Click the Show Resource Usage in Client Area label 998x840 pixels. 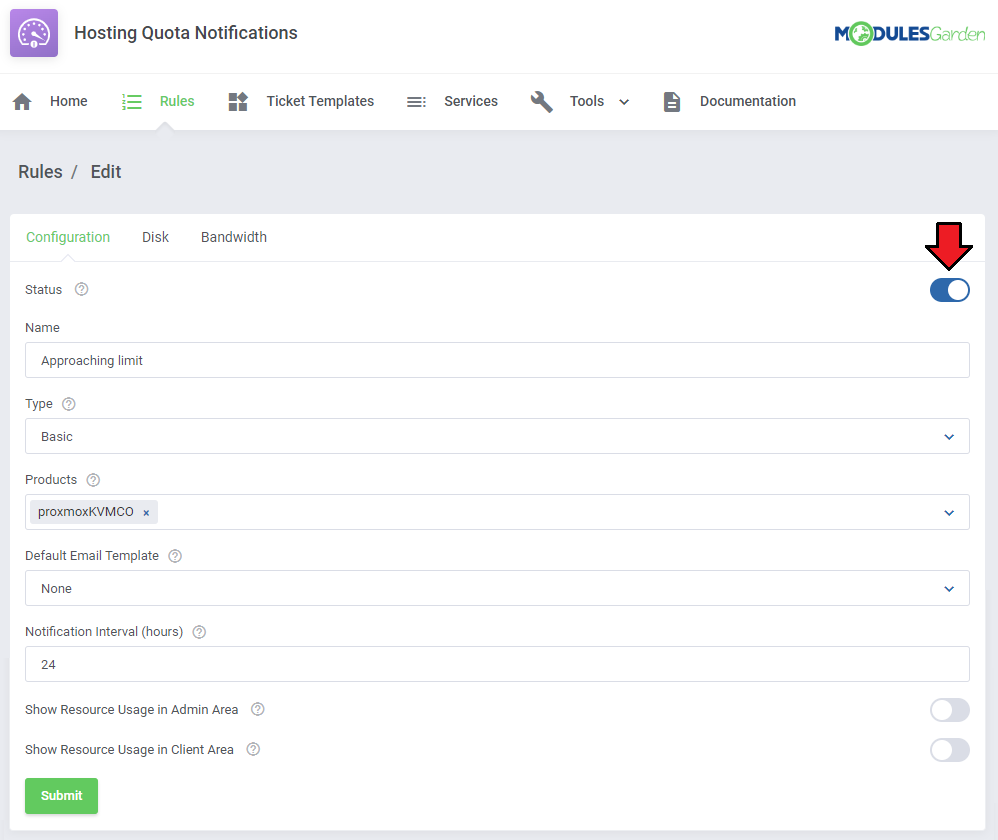tap(129, 750)
